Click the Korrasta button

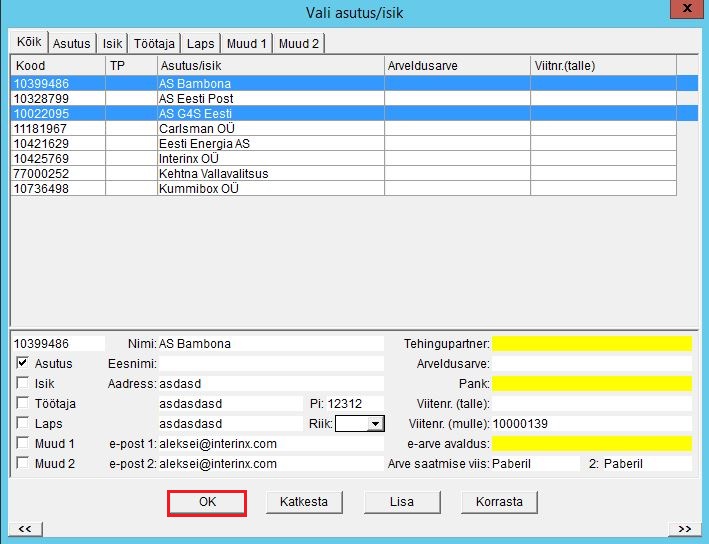coord(499,502)
